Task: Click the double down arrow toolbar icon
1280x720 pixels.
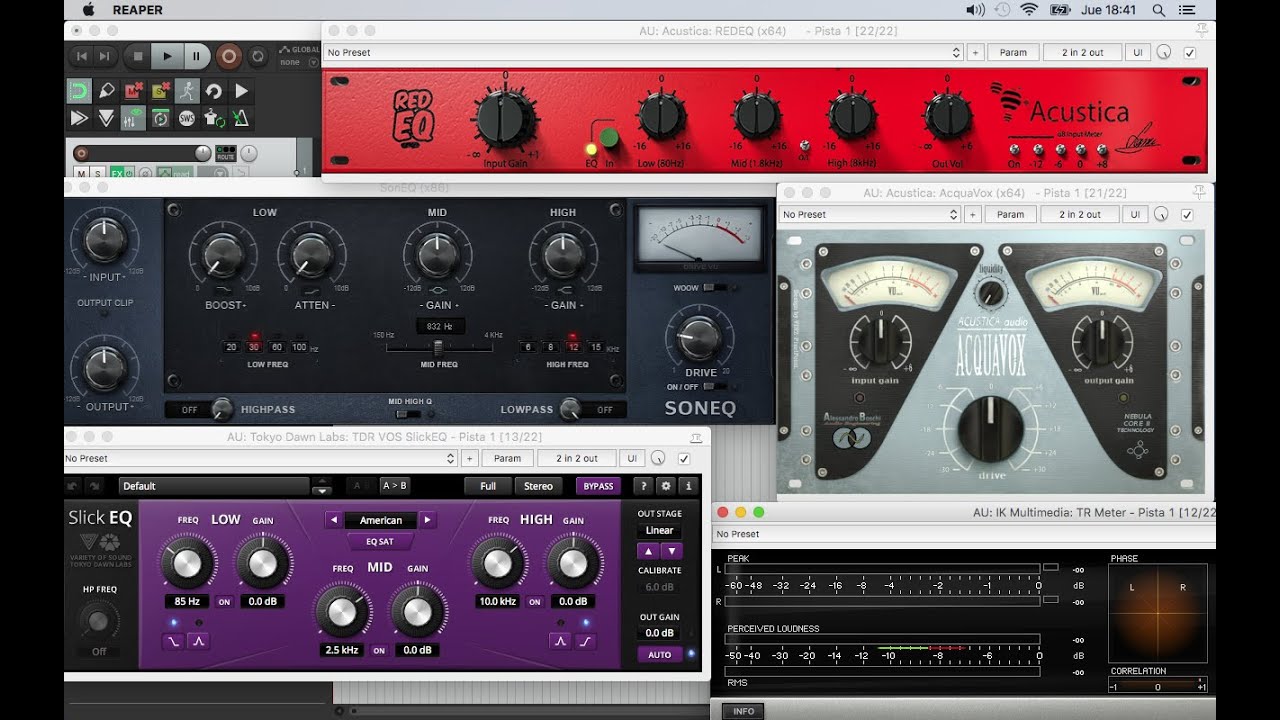Action: [x=106, y=118]
